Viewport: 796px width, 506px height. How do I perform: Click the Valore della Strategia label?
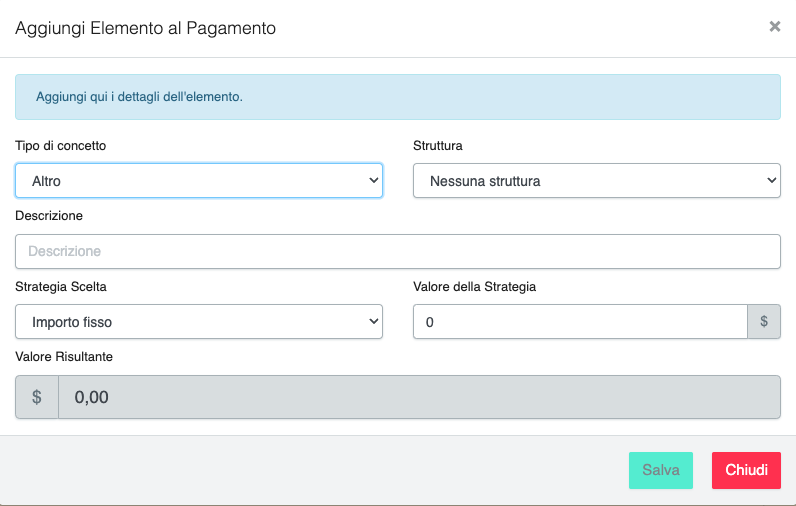coord(475,286)
